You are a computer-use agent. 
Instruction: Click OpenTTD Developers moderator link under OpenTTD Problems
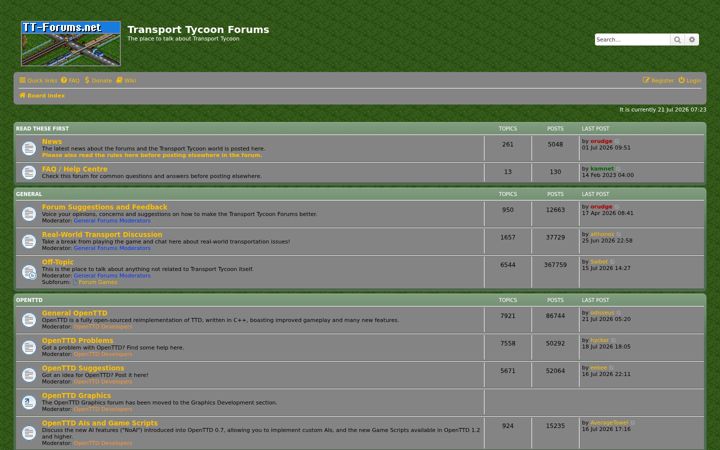[x=103, y=354]
